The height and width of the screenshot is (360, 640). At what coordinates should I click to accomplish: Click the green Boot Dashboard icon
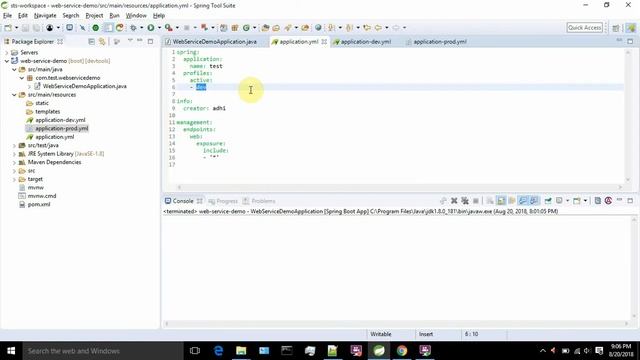click(96, 28)
